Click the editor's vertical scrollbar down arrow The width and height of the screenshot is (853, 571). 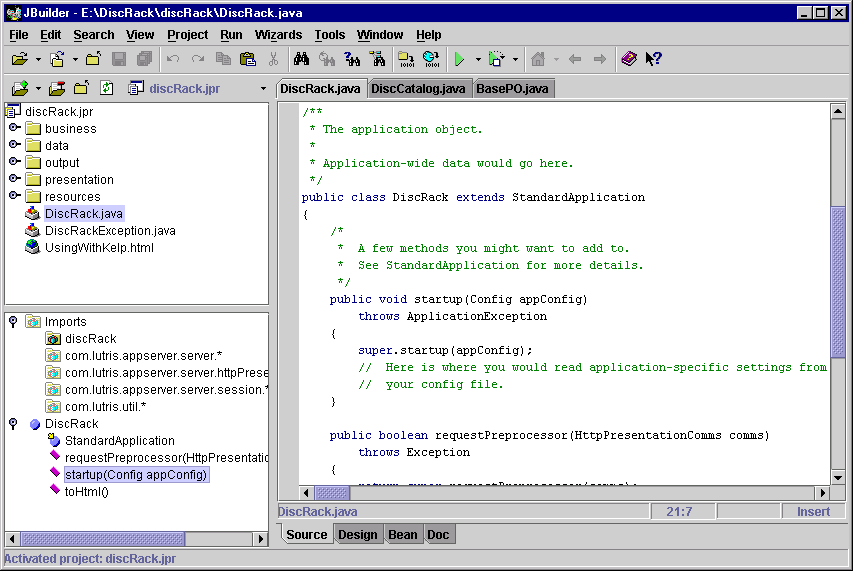pos(838,477)
